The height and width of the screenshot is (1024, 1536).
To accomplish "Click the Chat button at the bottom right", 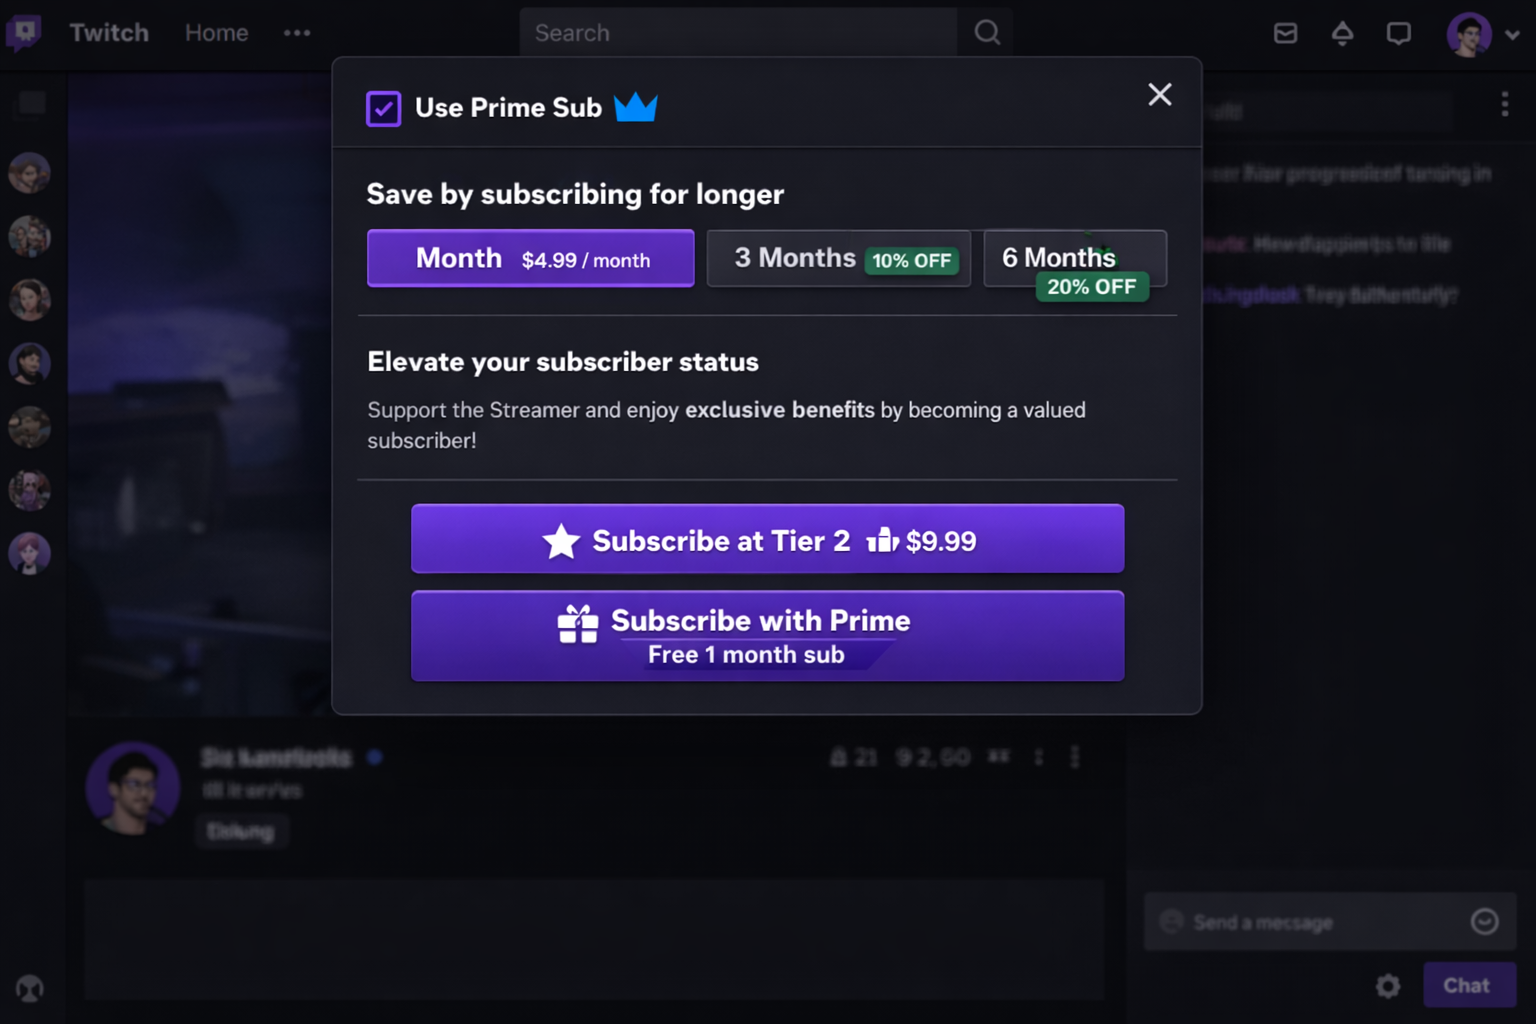I will (x=1468, y=985).
